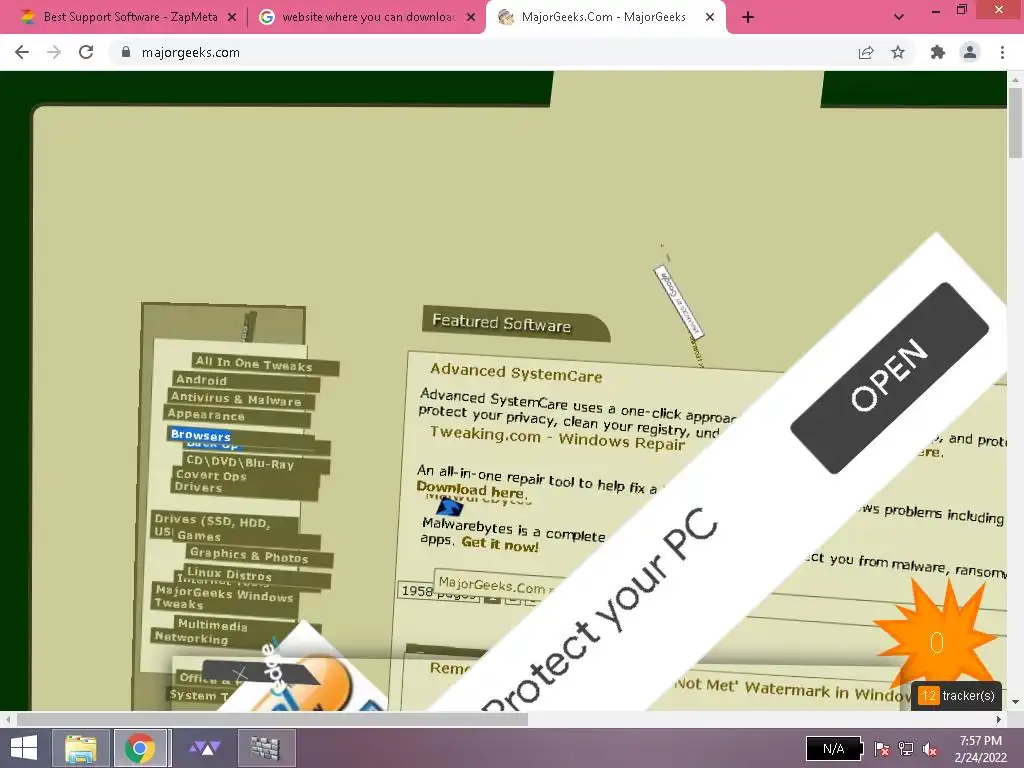The image size is (1024, 768).
Task: Open the Covert Ops category
Action: click(x=211, y=475)
